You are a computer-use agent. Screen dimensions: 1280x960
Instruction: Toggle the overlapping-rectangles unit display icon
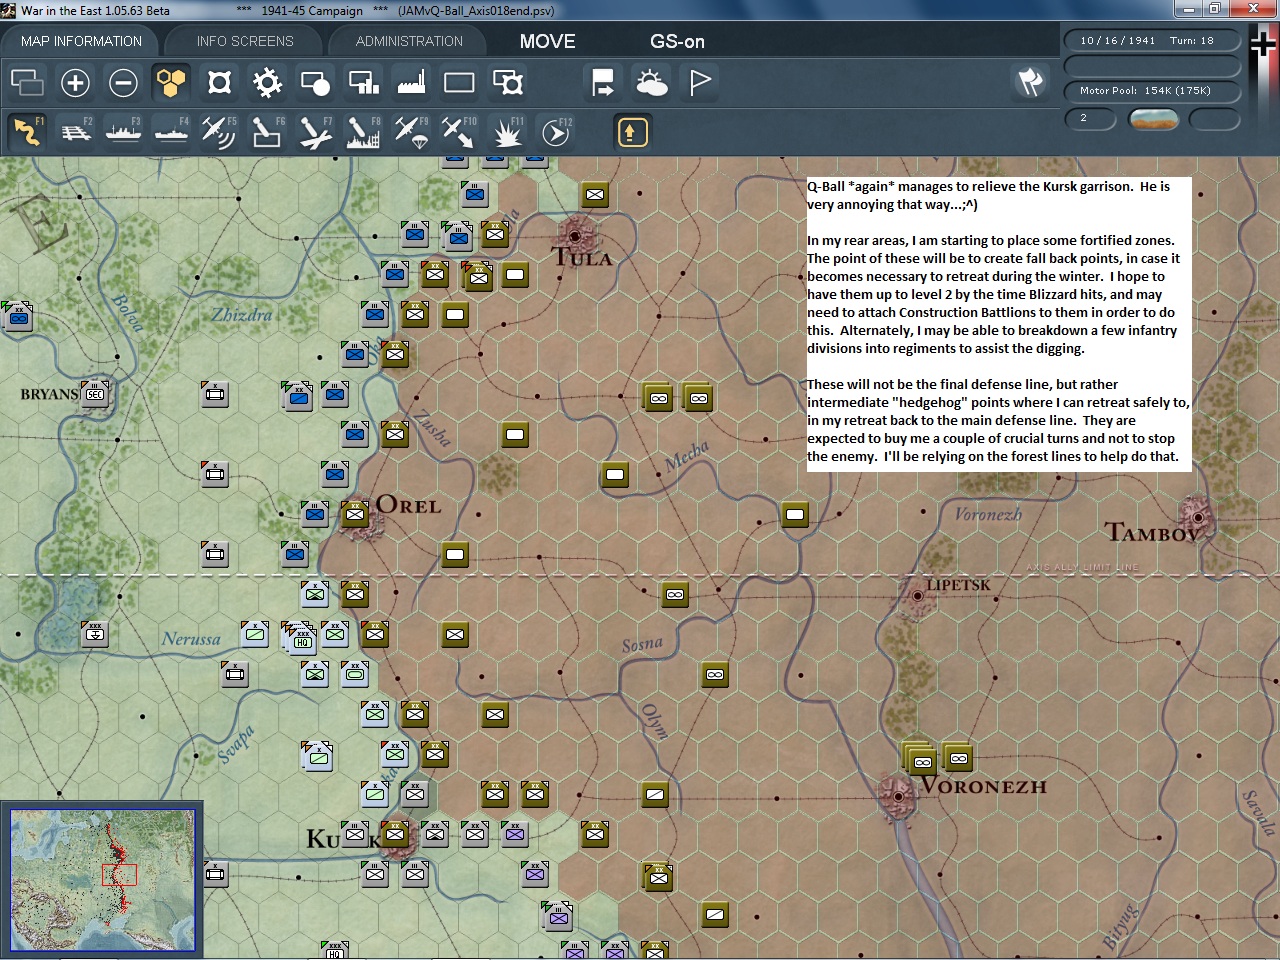click(x=27, y=82)
